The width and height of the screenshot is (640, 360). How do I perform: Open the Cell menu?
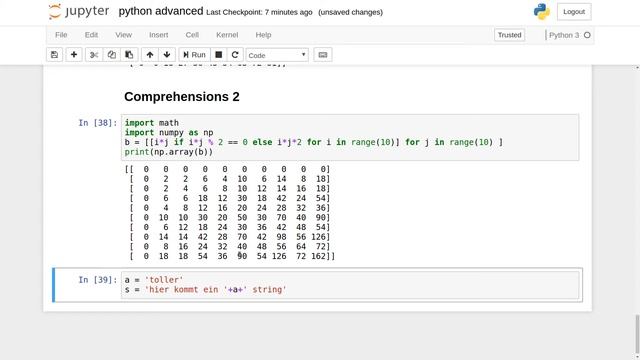click(192, 35)
